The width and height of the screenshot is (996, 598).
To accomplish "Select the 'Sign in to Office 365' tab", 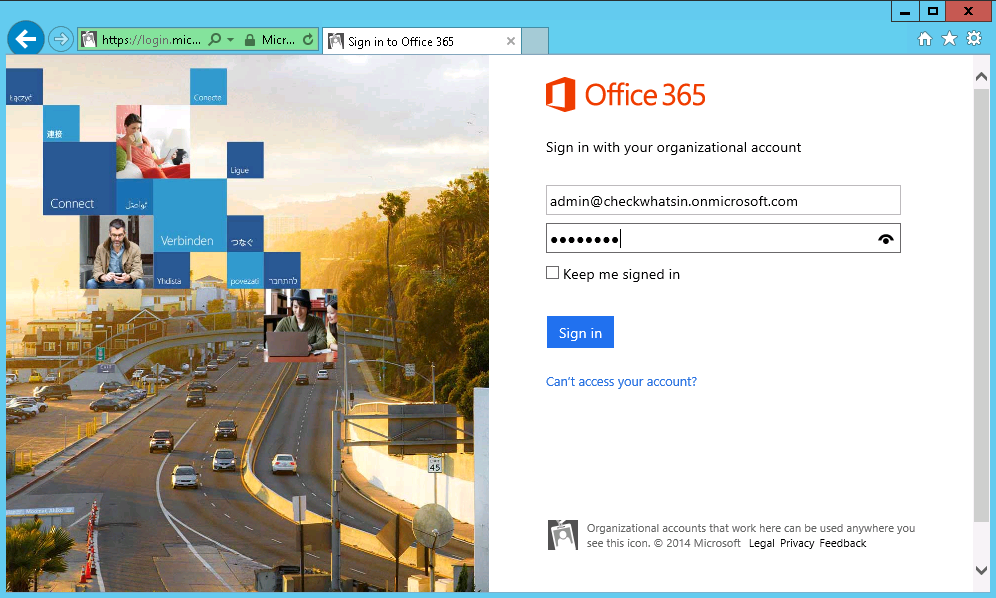I will tap(422, 41).
